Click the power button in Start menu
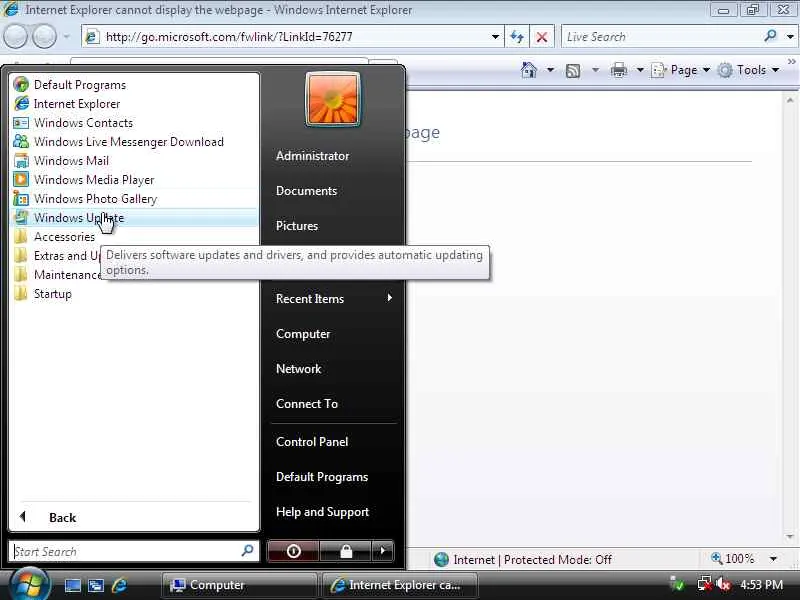 (x=293, y=551)
